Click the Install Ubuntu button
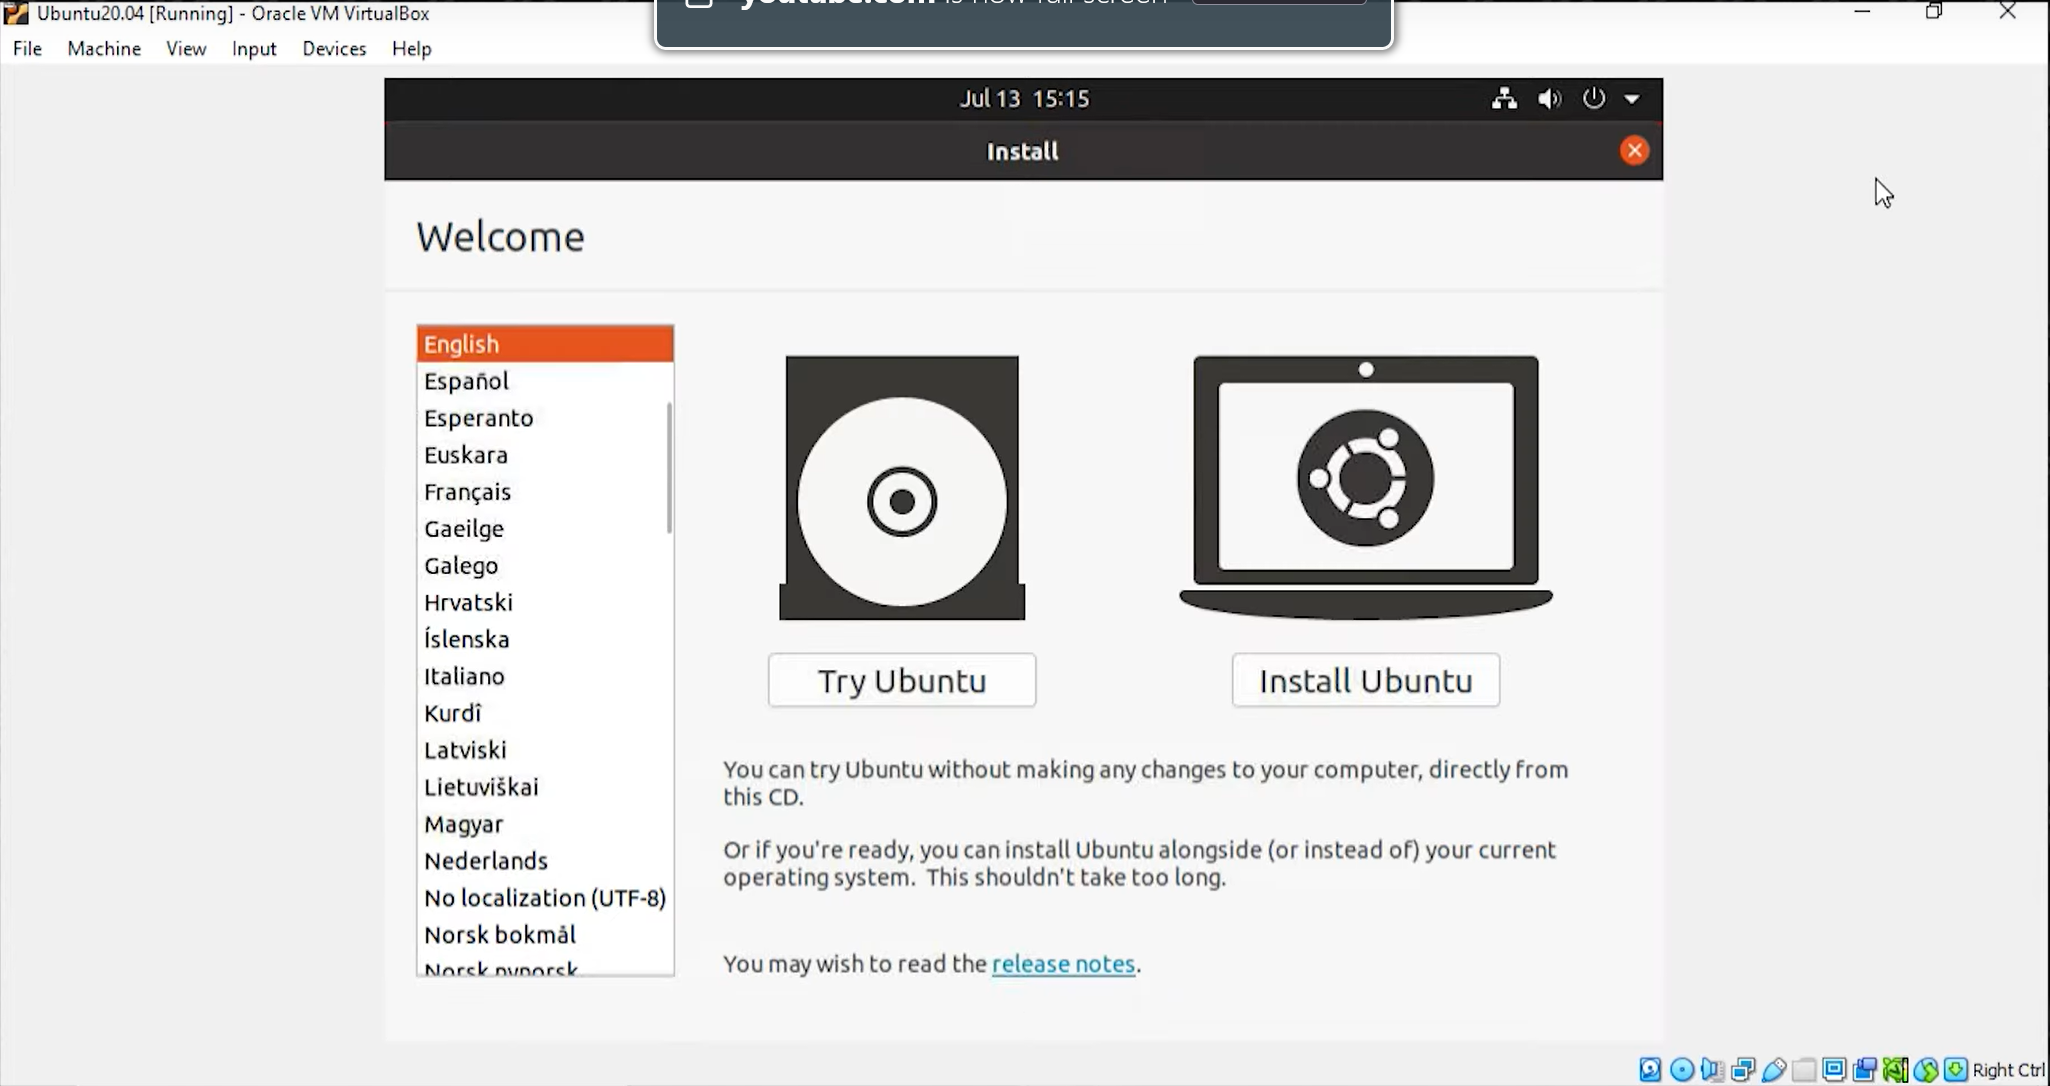 coord(1365,680)
